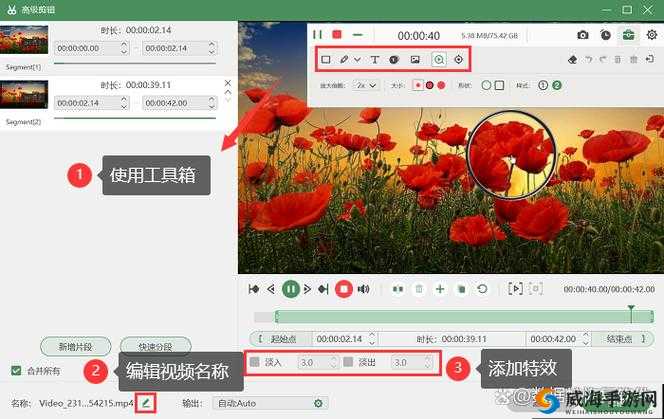Click 新增片段 add segment button
Image resolution: width=664 pixels, height=419 pixels.
point(75,347)
